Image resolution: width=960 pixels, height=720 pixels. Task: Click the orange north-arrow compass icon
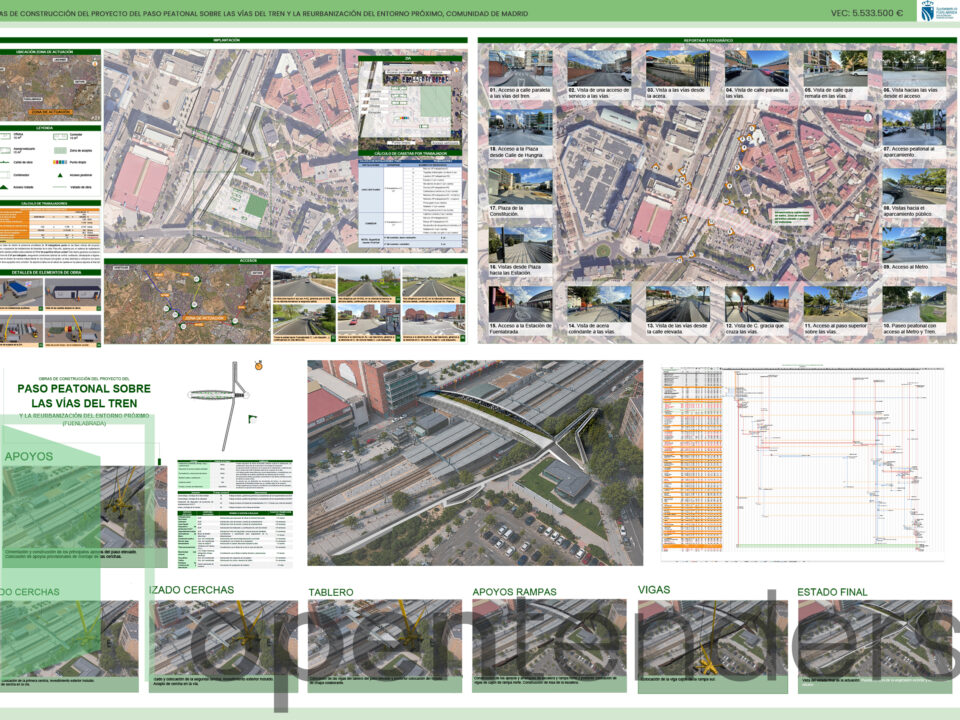(259, 366)
